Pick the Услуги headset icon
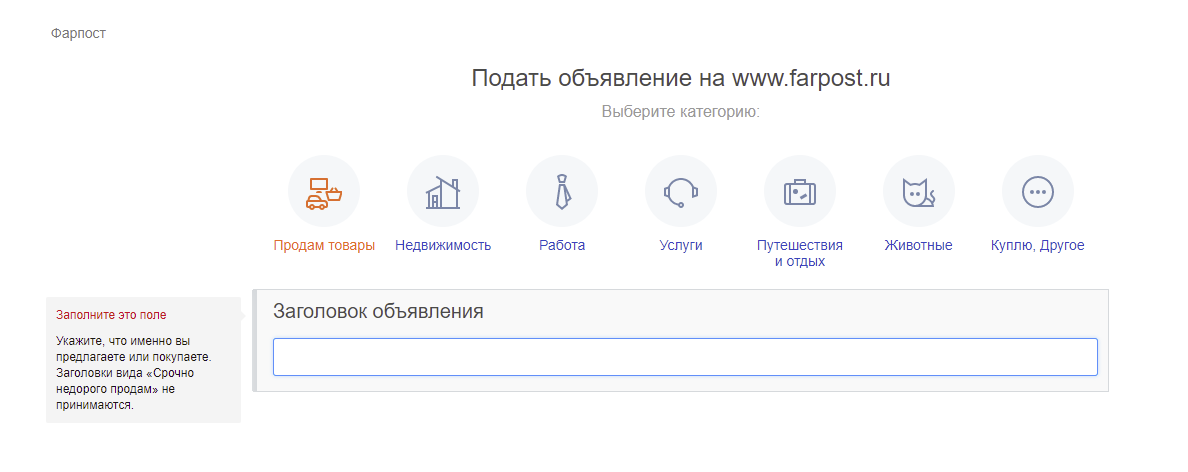 click(681, 191)
